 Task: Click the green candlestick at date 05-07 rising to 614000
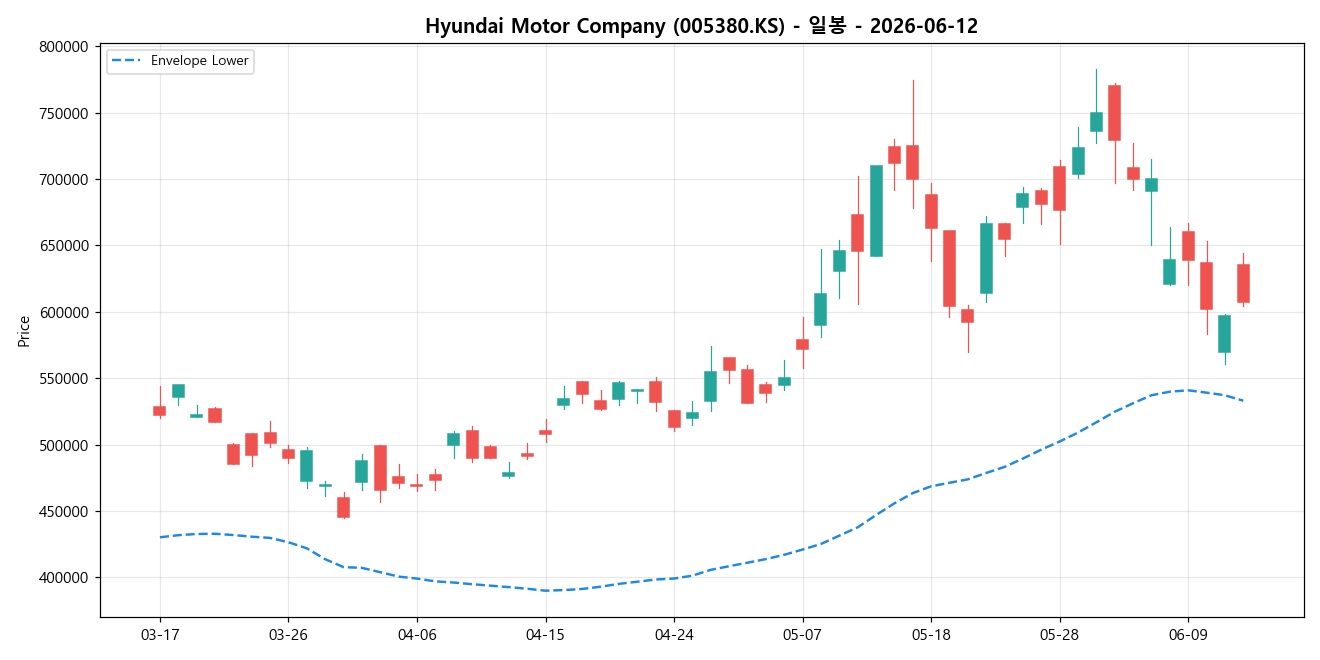(820, 309)
